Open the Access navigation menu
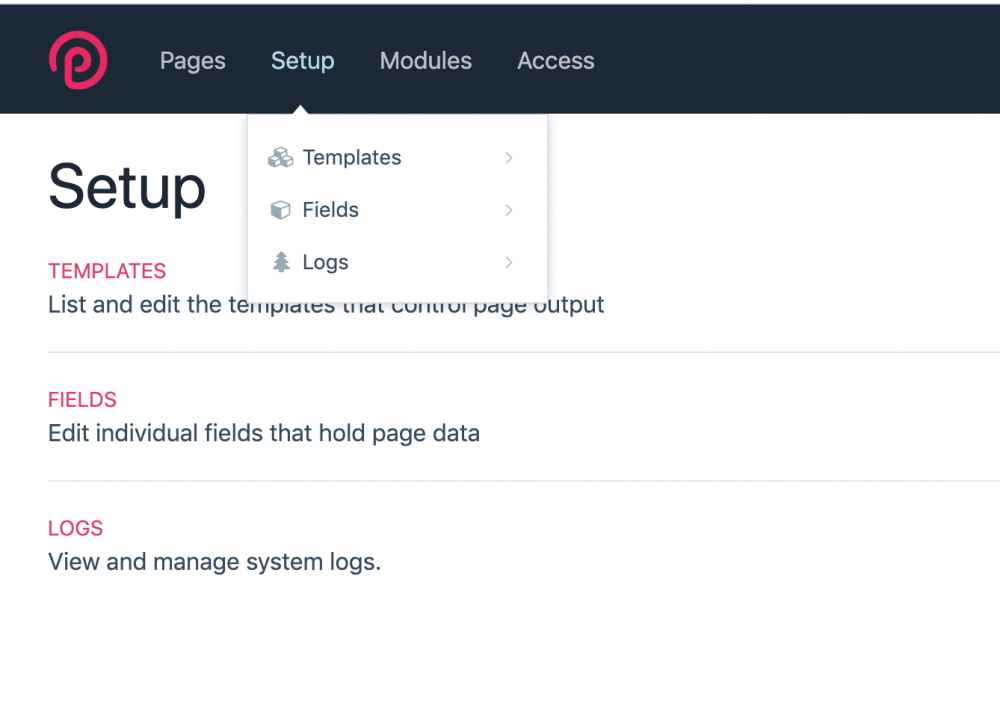Viewport: 1000px width, 709px height. (x=556, y=61)
